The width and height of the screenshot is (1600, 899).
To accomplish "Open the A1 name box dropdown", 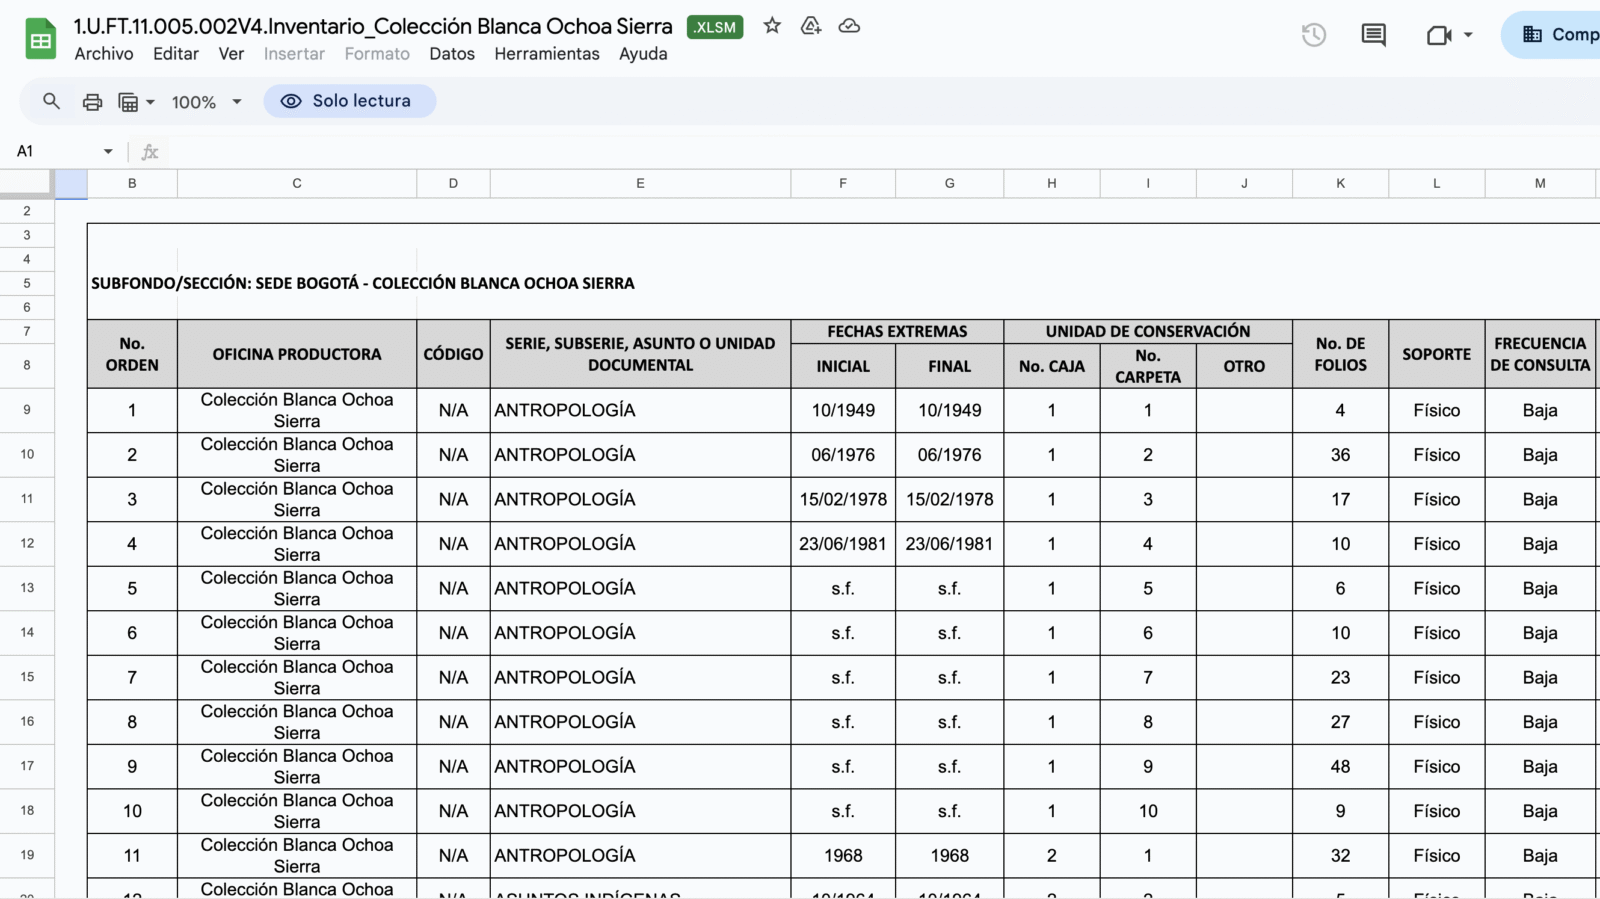I will [108, 151].
